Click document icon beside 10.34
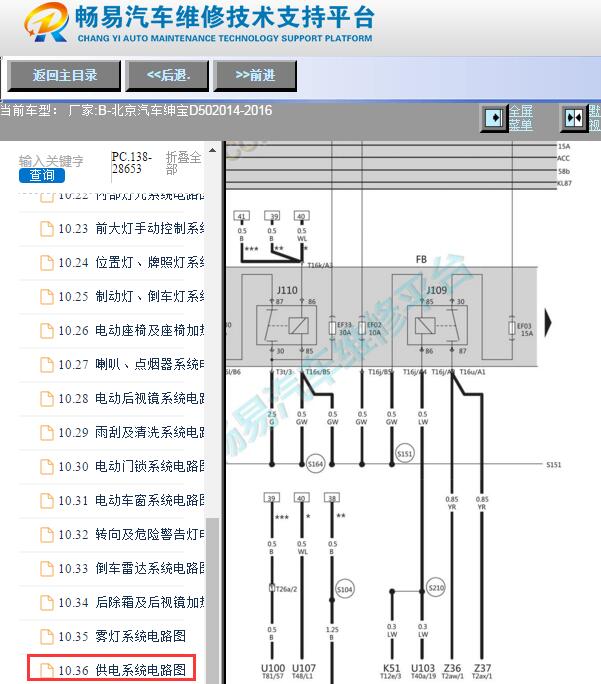This screenshot has height=684, width=601. tap(47, 603)
